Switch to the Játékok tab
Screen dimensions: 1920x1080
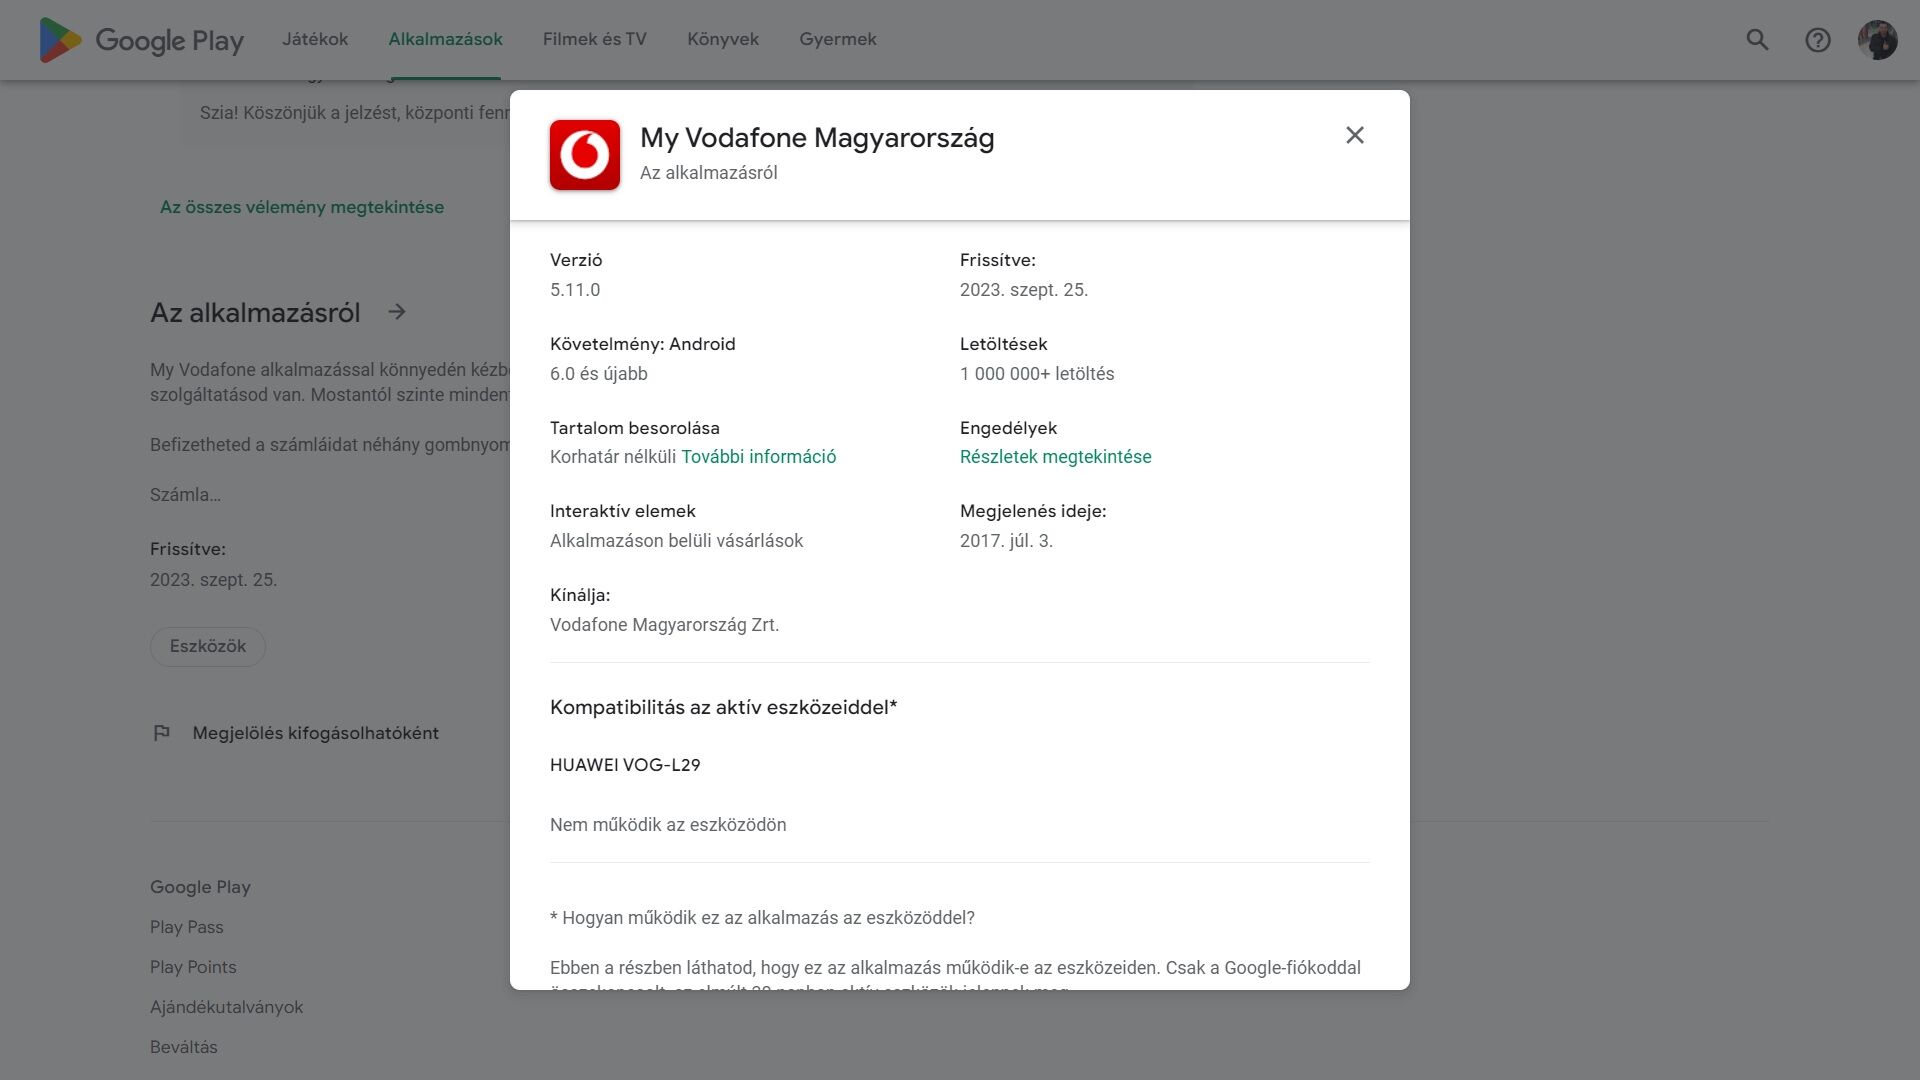[315, 39]
